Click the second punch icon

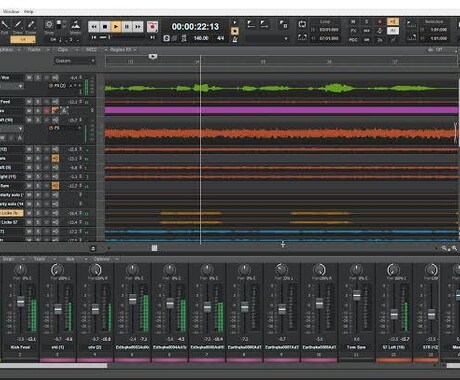tap(264, 24)
